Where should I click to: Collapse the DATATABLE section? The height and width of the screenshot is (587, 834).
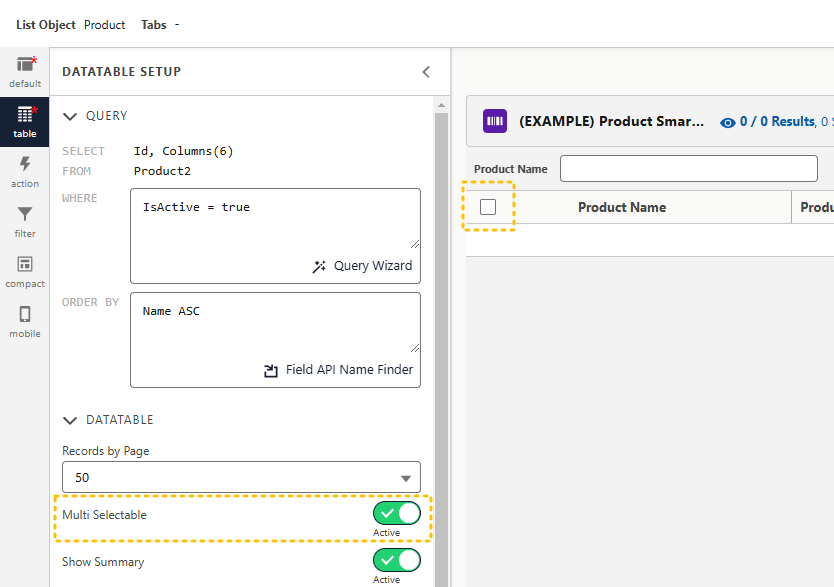coord(70,420)
